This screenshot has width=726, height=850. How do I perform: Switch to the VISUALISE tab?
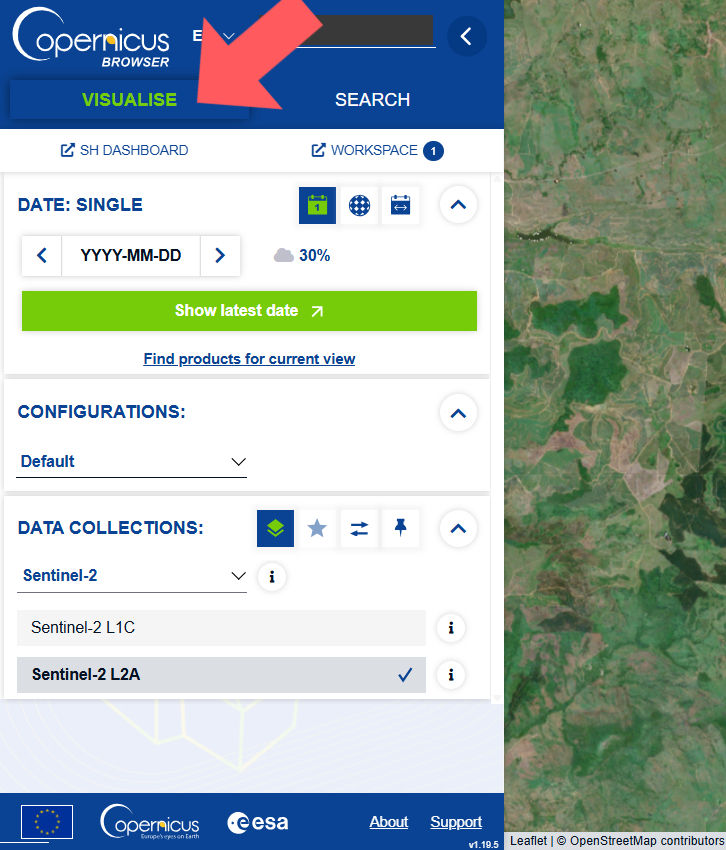click(x=129, y=100)
